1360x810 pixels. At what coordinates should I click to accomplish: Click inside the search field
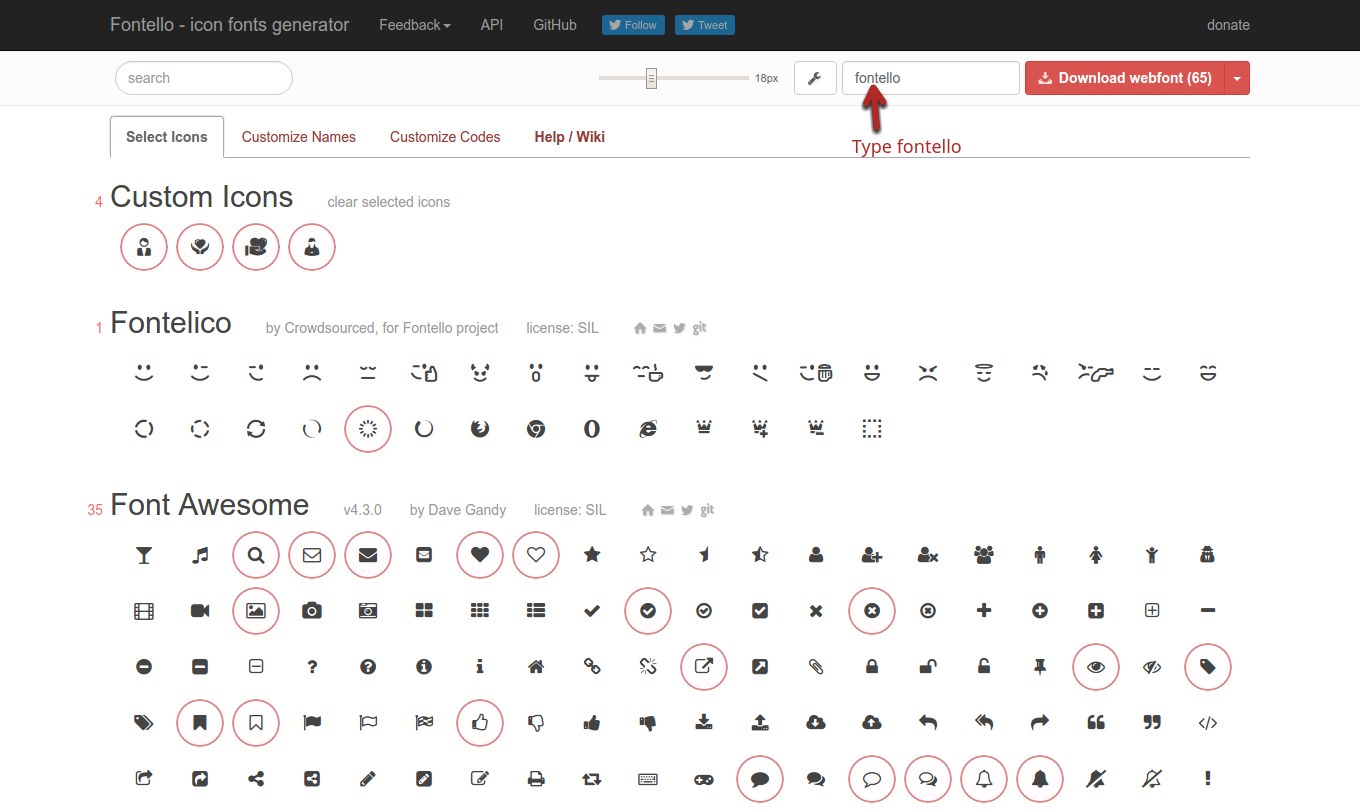[x=203, y=78]
